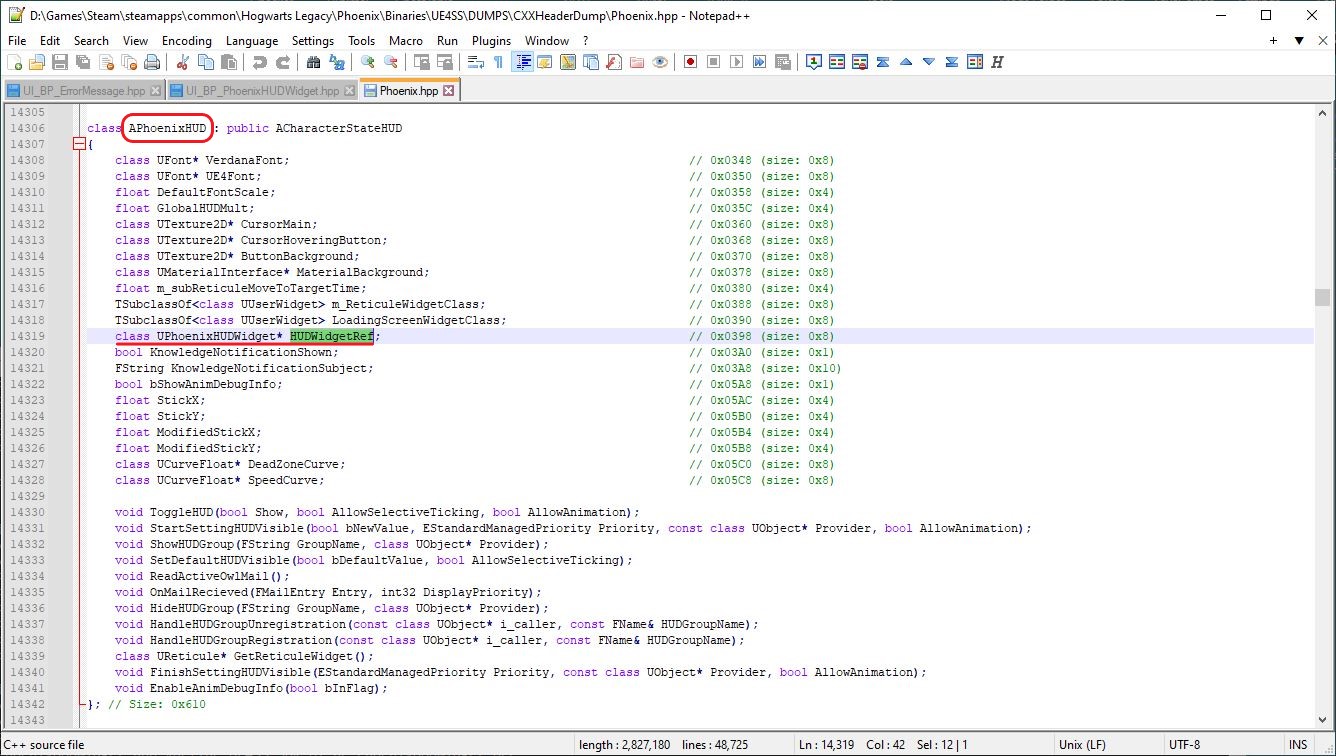Run macro multiple times icon

tap(759, 62)
